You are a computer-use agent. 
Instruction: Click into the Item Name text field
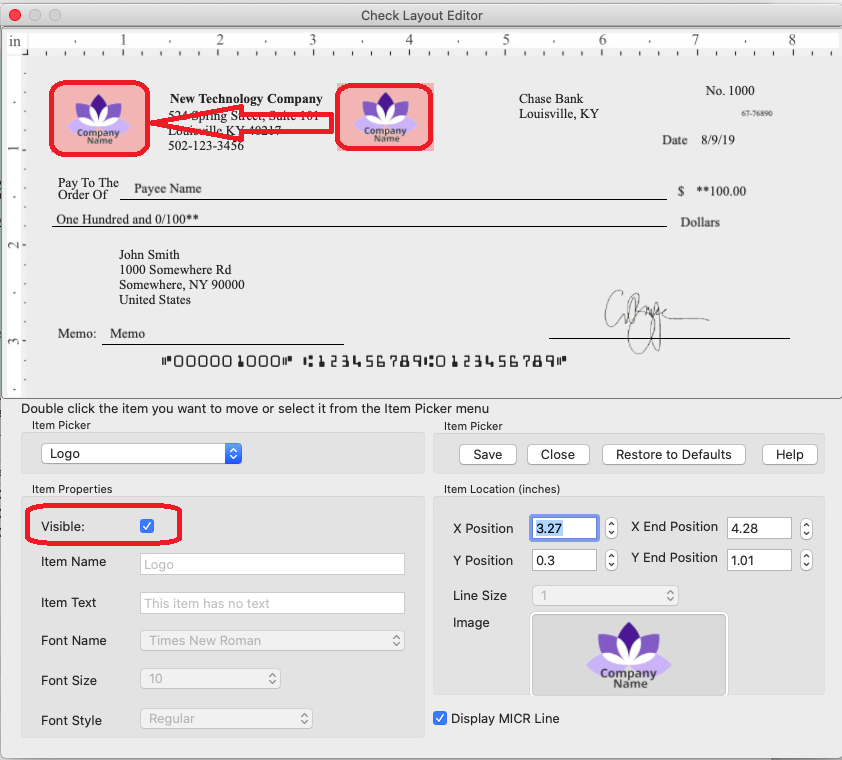click(272, 563)
